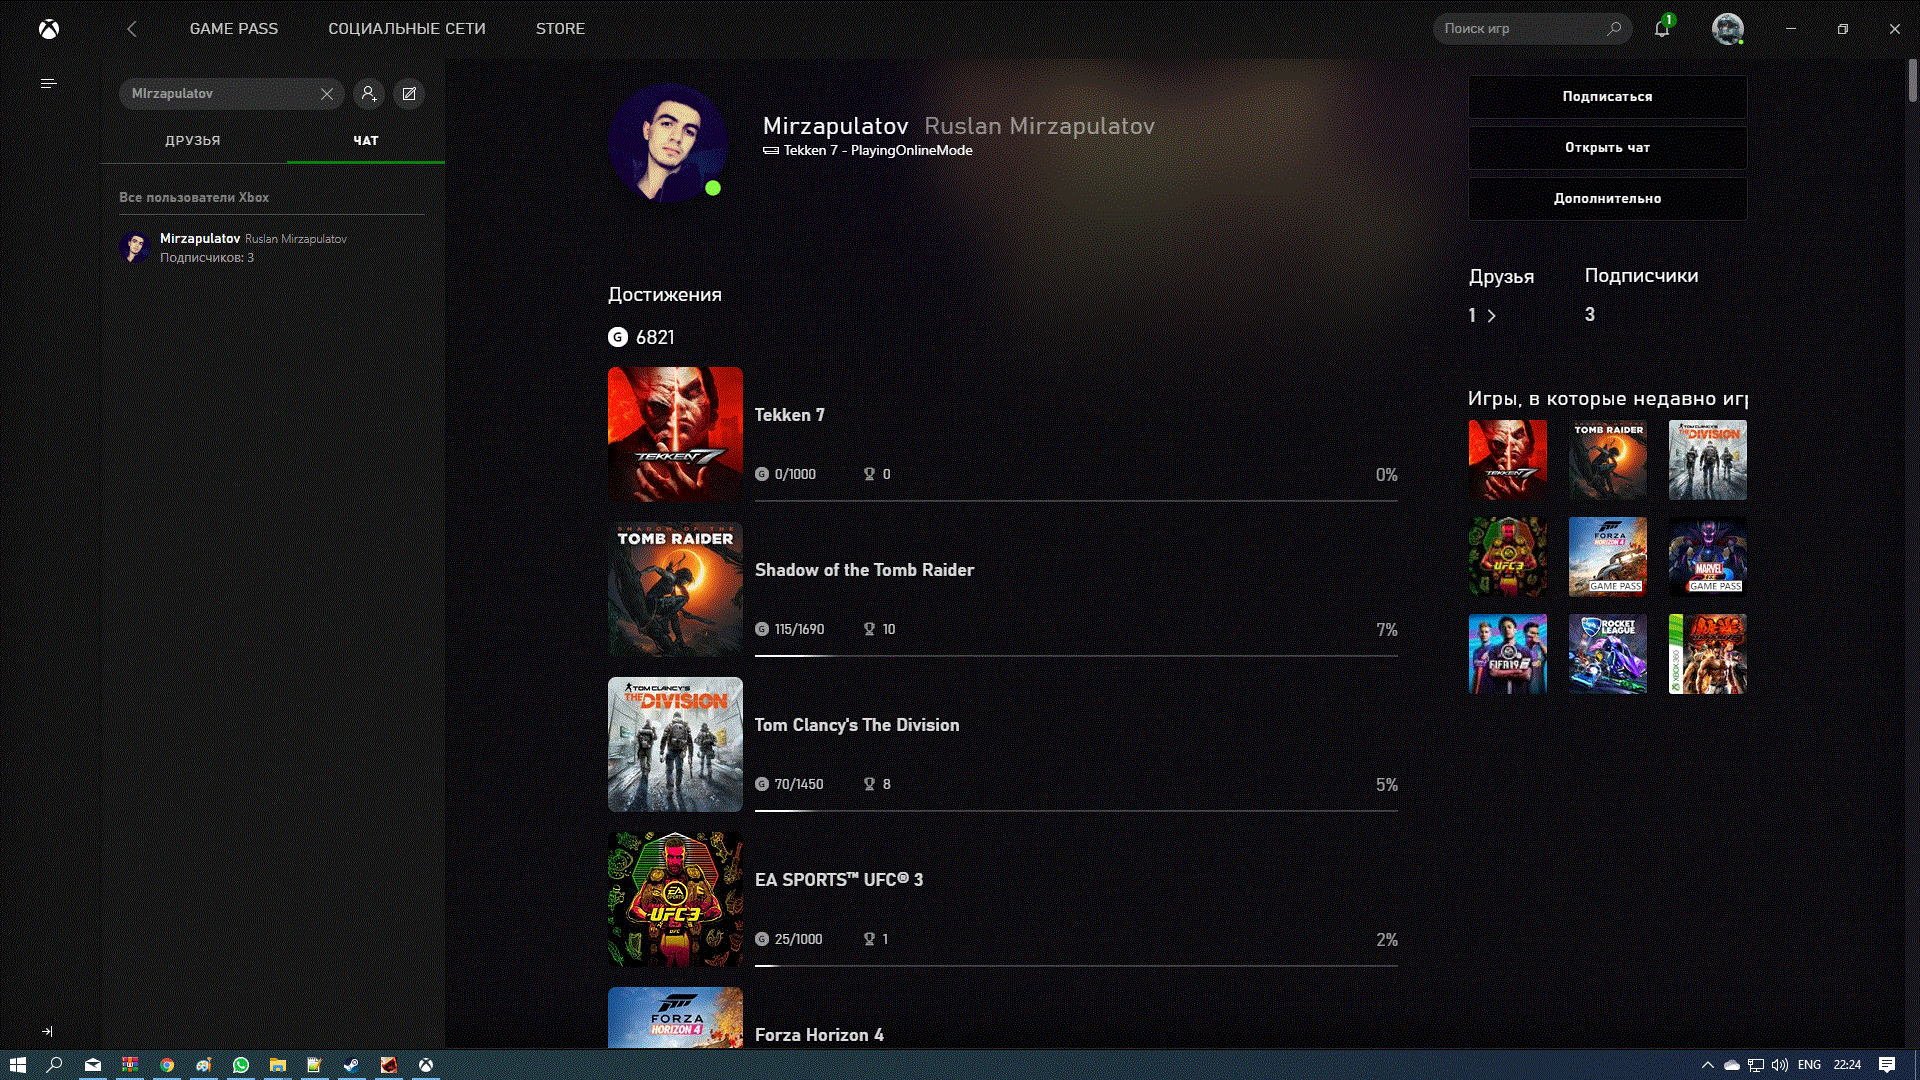The image size is (1920, 1080).
Task: Click the Xbox logo home icon
Action: tap(48, 29)
